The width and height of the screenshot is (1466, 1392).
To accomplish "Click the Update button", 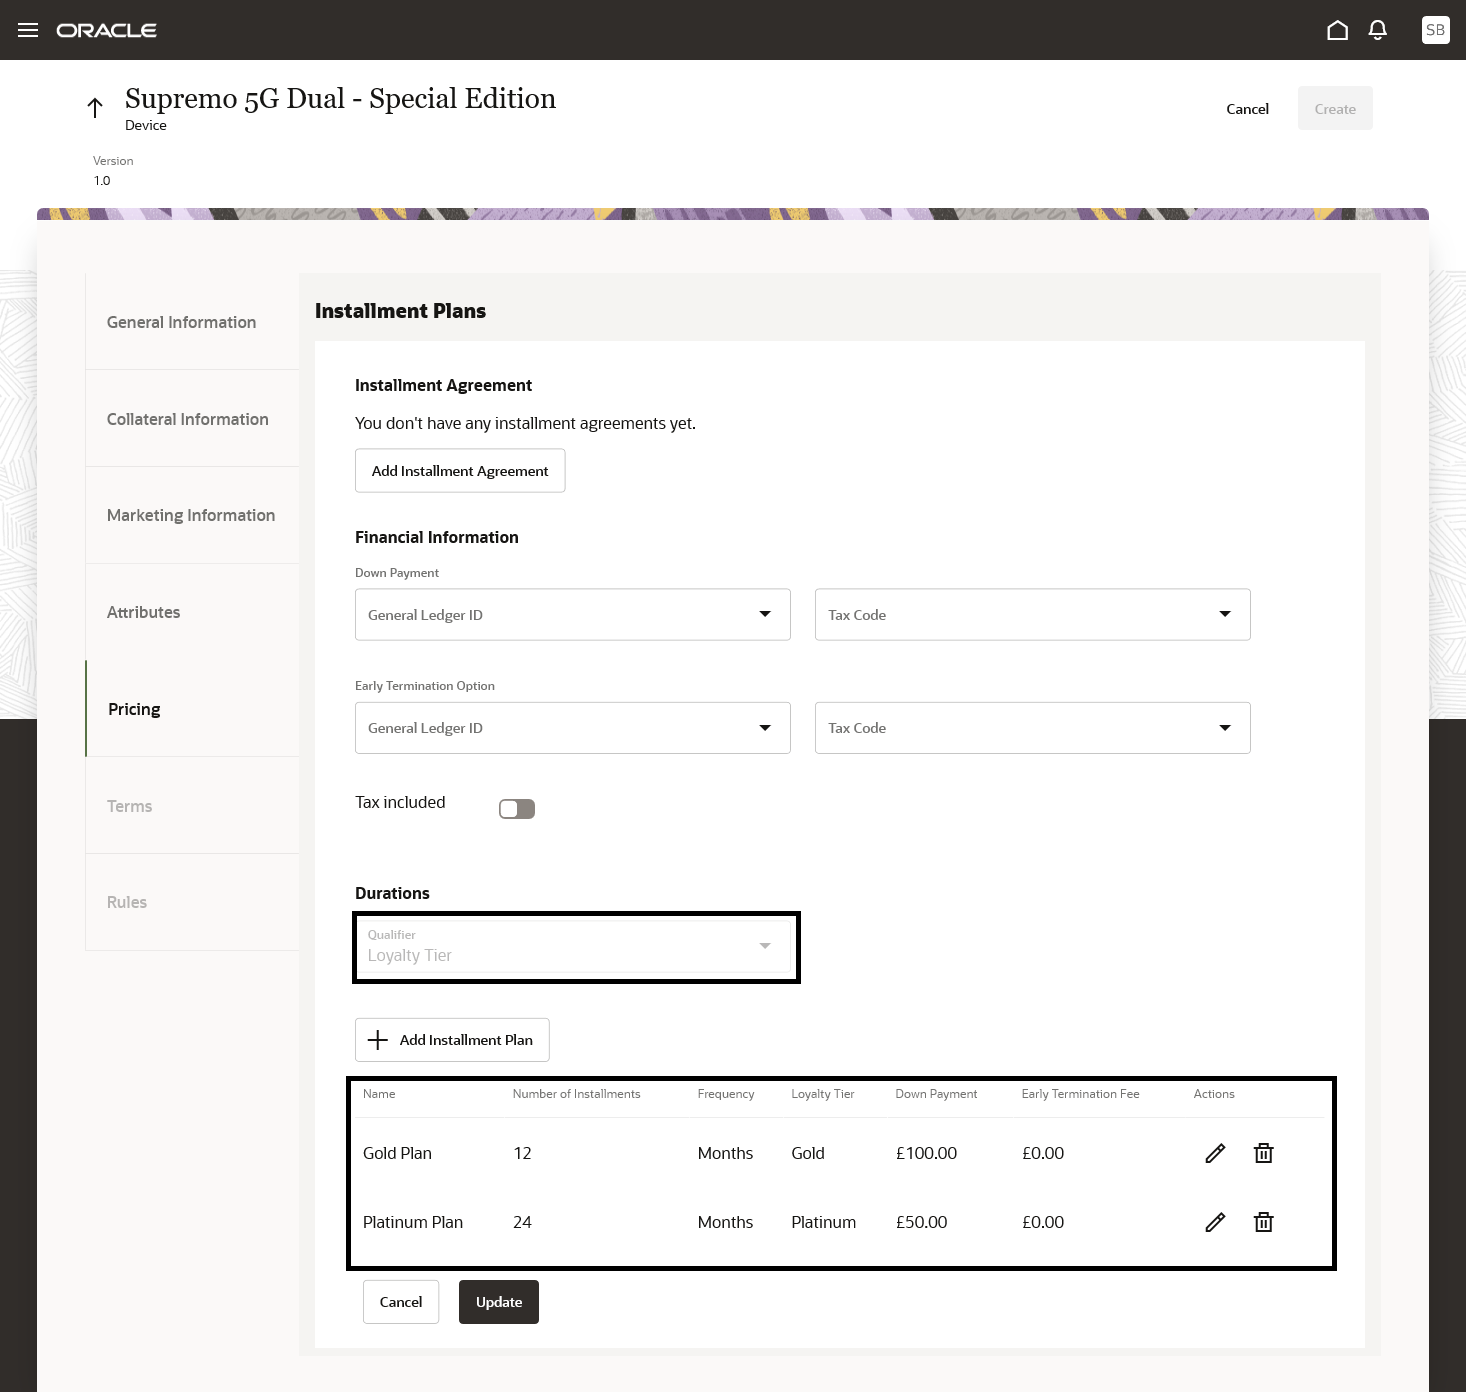I will (x=498, y=1302).
